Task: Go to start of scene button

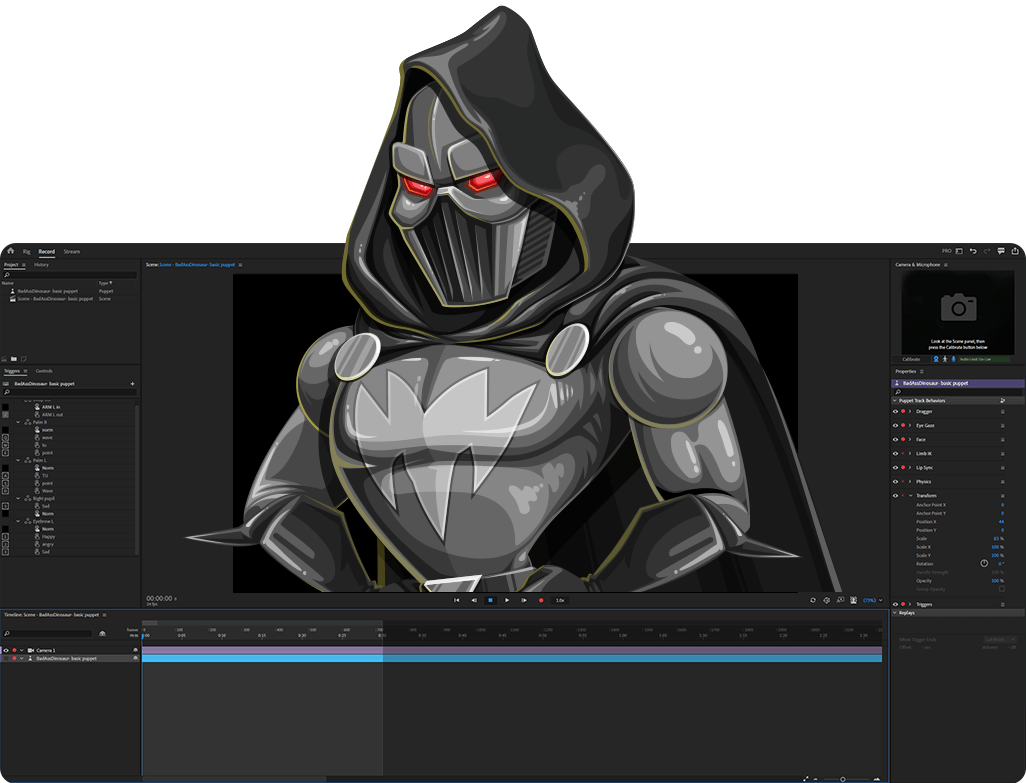Action: pyautogui.click(x=457, y=600)
